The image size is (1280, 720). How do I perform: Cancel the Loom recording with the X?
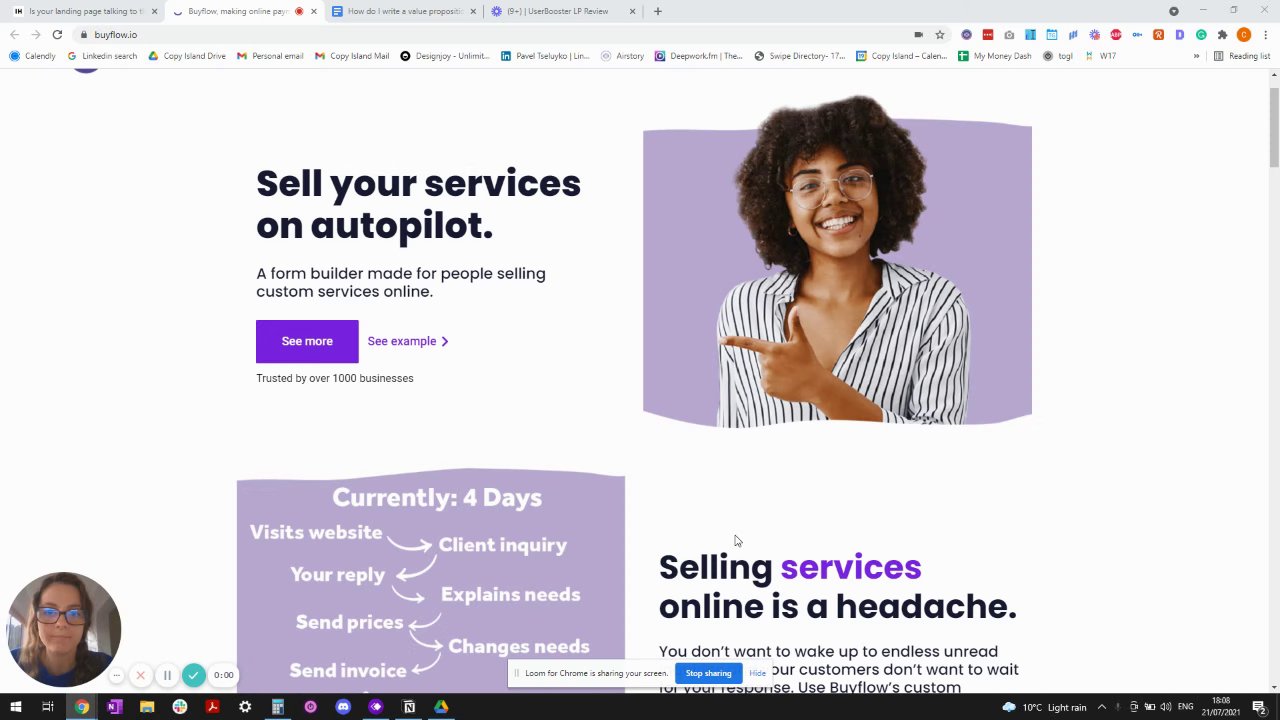(141, 675)
